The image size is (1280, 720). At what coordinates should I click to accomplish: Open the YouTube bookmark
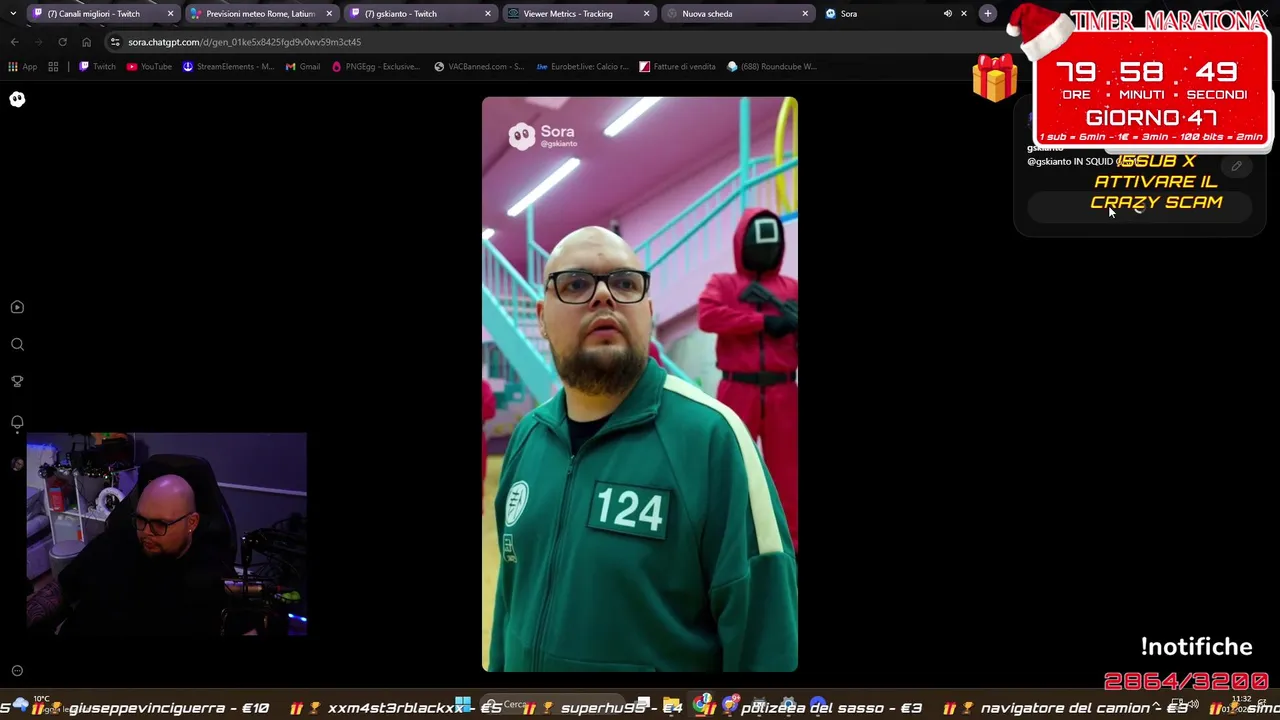point(149,67)
